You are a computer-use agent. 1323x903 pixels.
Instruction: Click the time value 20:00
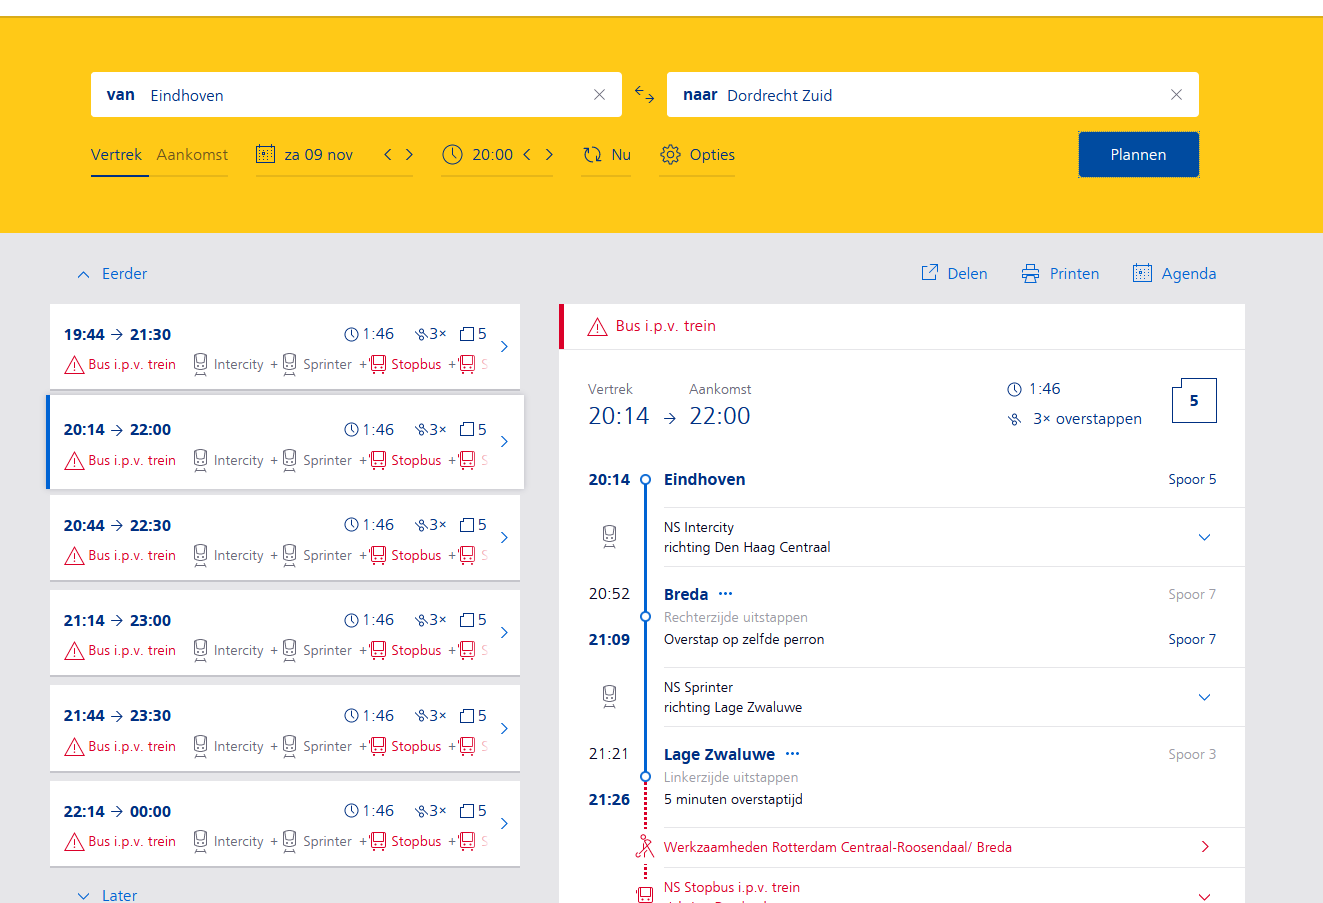click(492, 155)
